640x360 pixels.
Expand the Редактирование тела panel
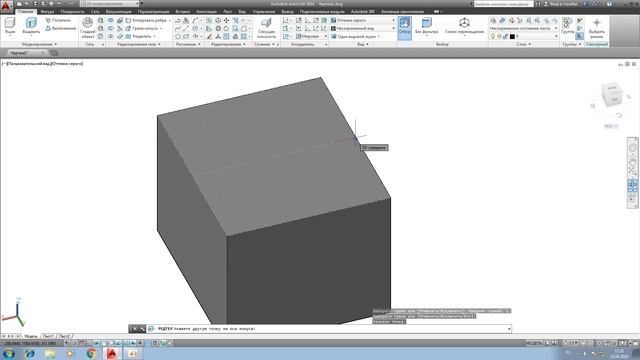pos(139,44)
